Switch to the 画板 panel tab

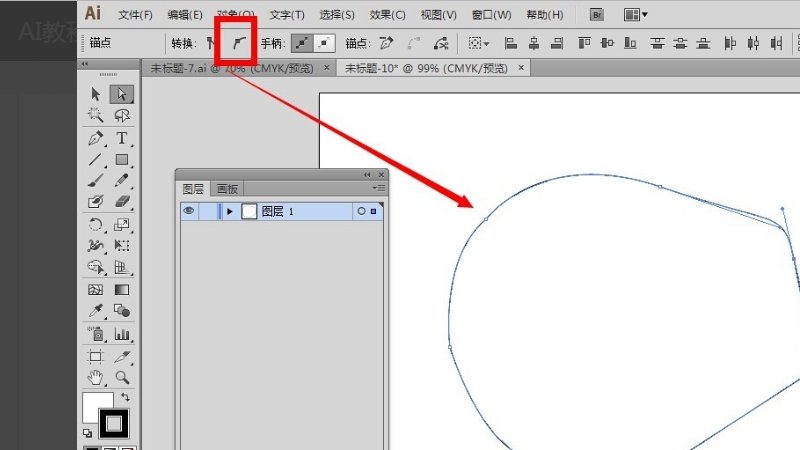(x=227, y=189)
